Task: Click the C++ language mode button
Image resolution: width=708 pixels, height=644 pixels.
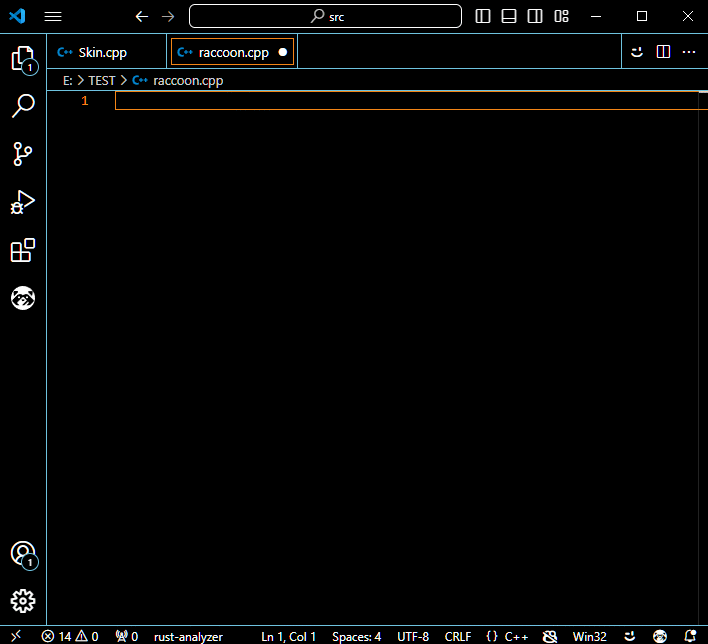Action: click(x=508, y=636)
